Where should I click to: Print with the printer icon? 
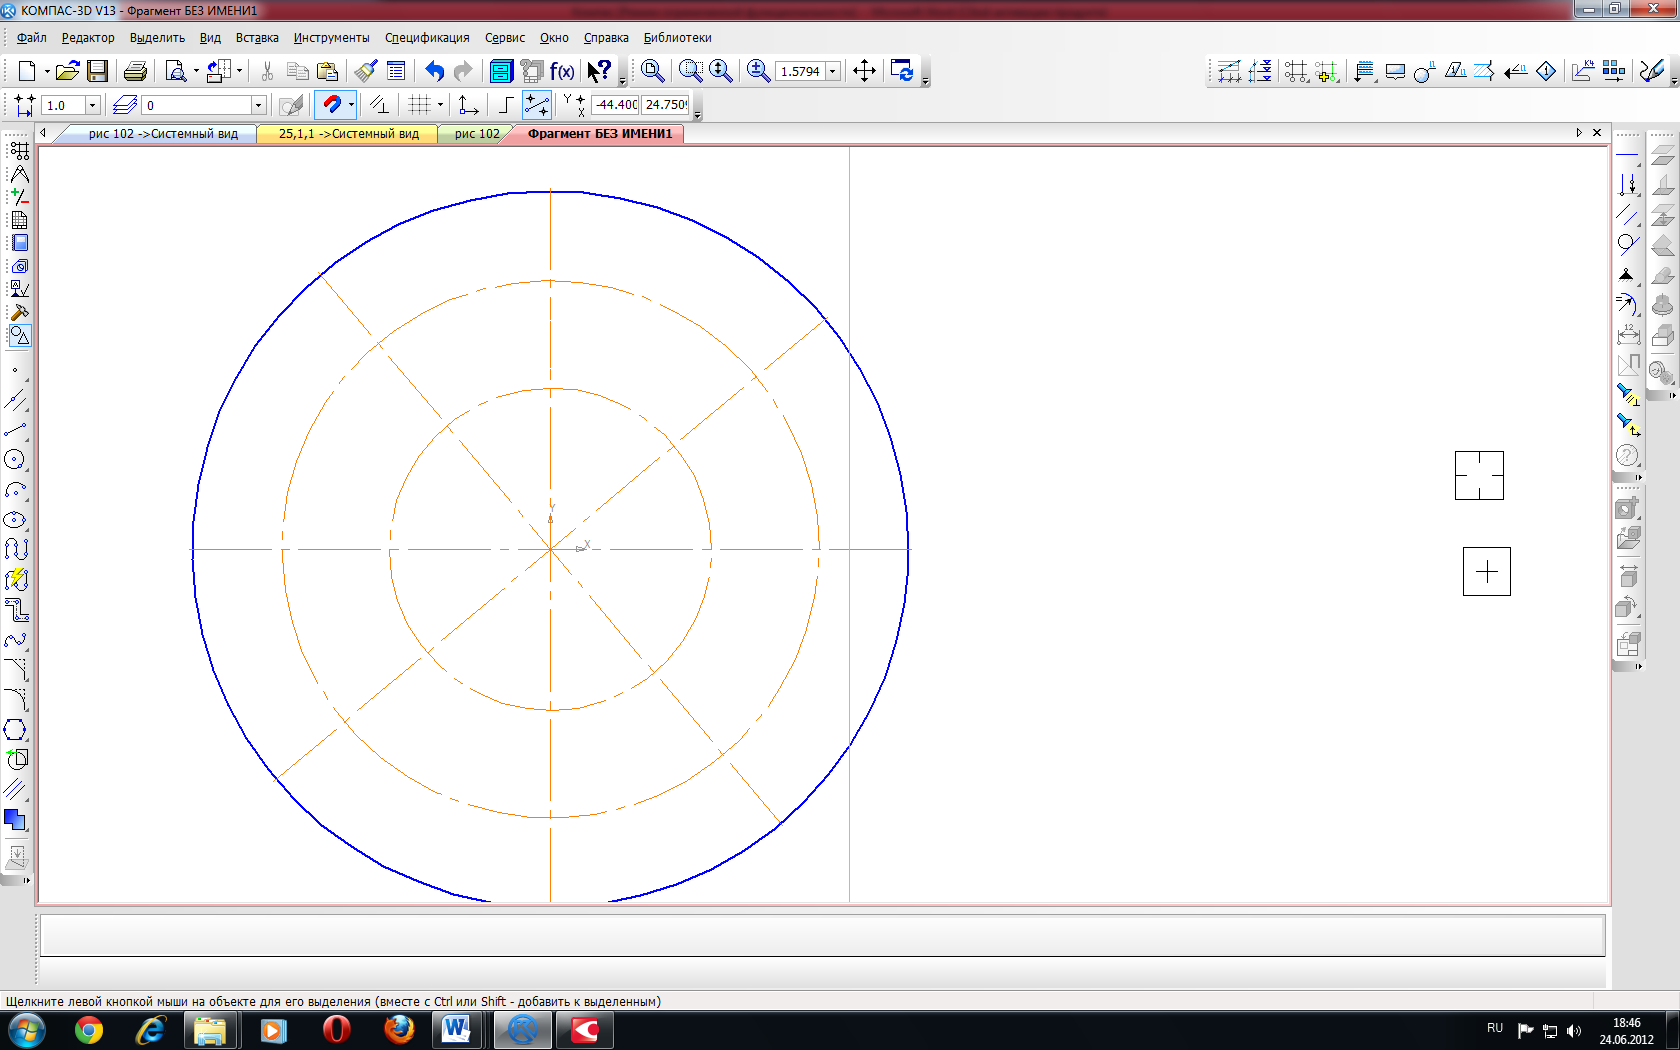(135, 71)
